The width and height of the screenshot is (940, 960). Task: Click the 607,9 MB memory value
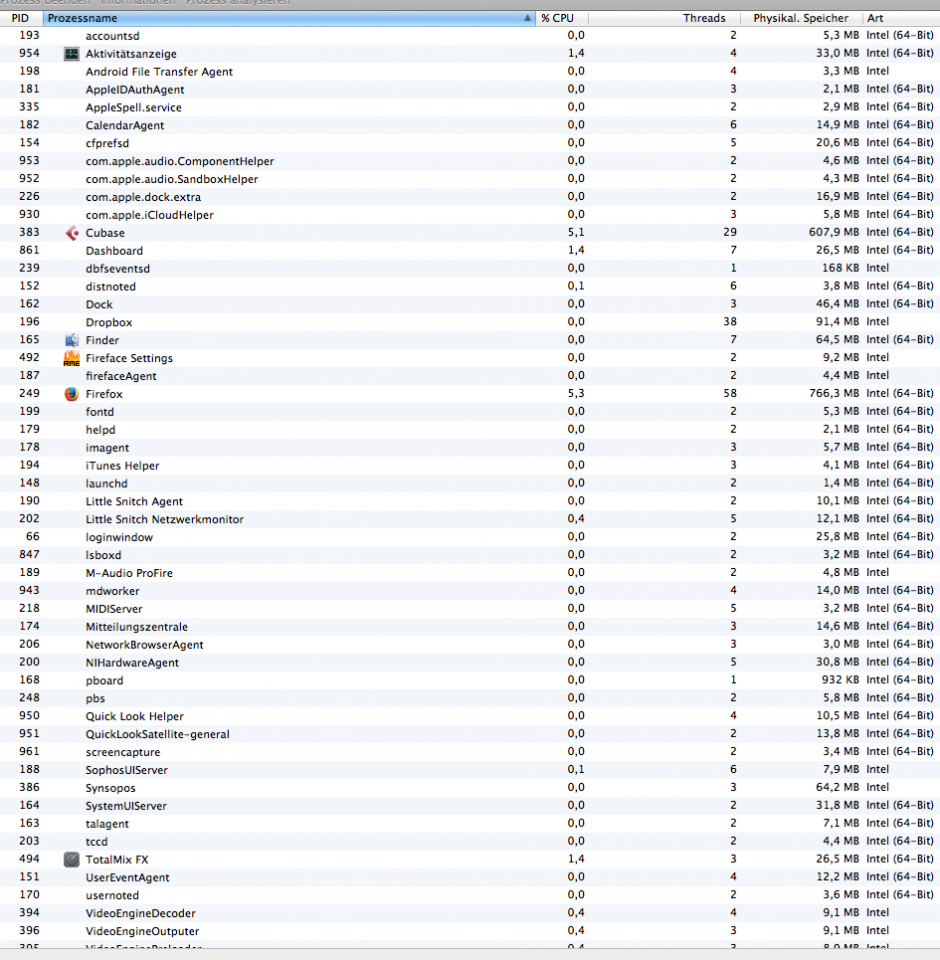pos(834,233)
